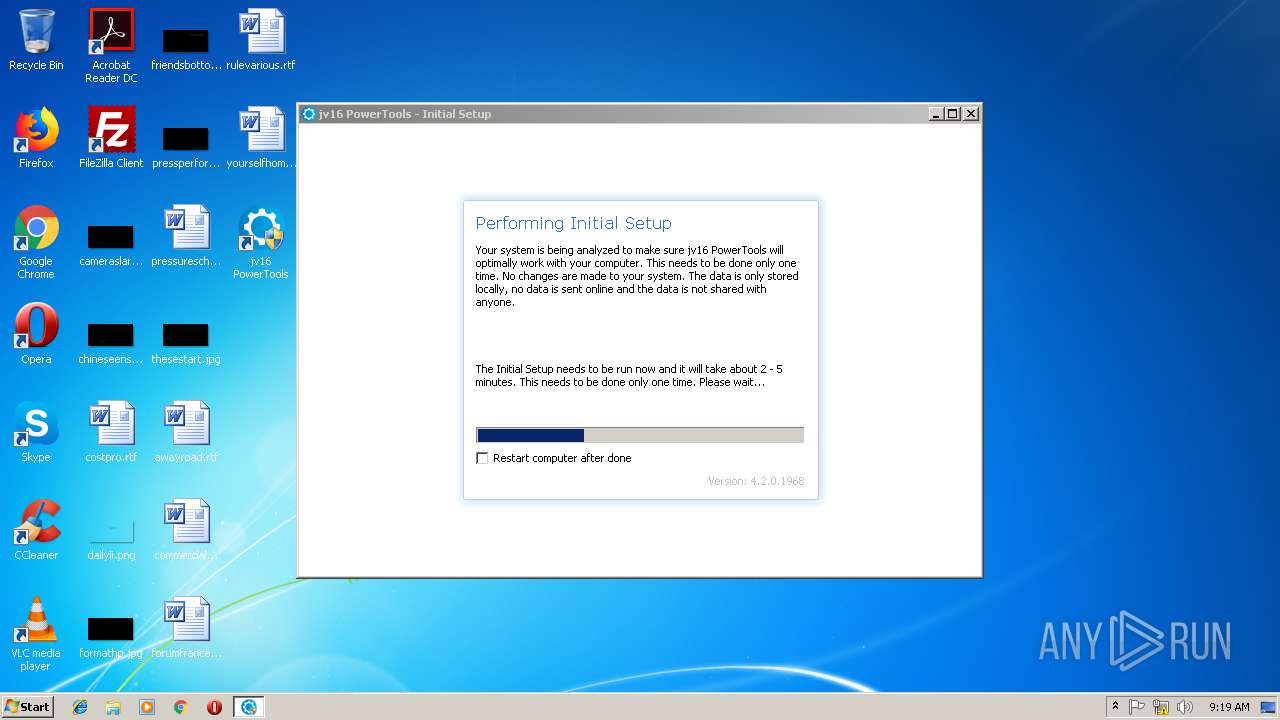
Task: Show hidden system tray icons
Action: (x=1116, y=707)
